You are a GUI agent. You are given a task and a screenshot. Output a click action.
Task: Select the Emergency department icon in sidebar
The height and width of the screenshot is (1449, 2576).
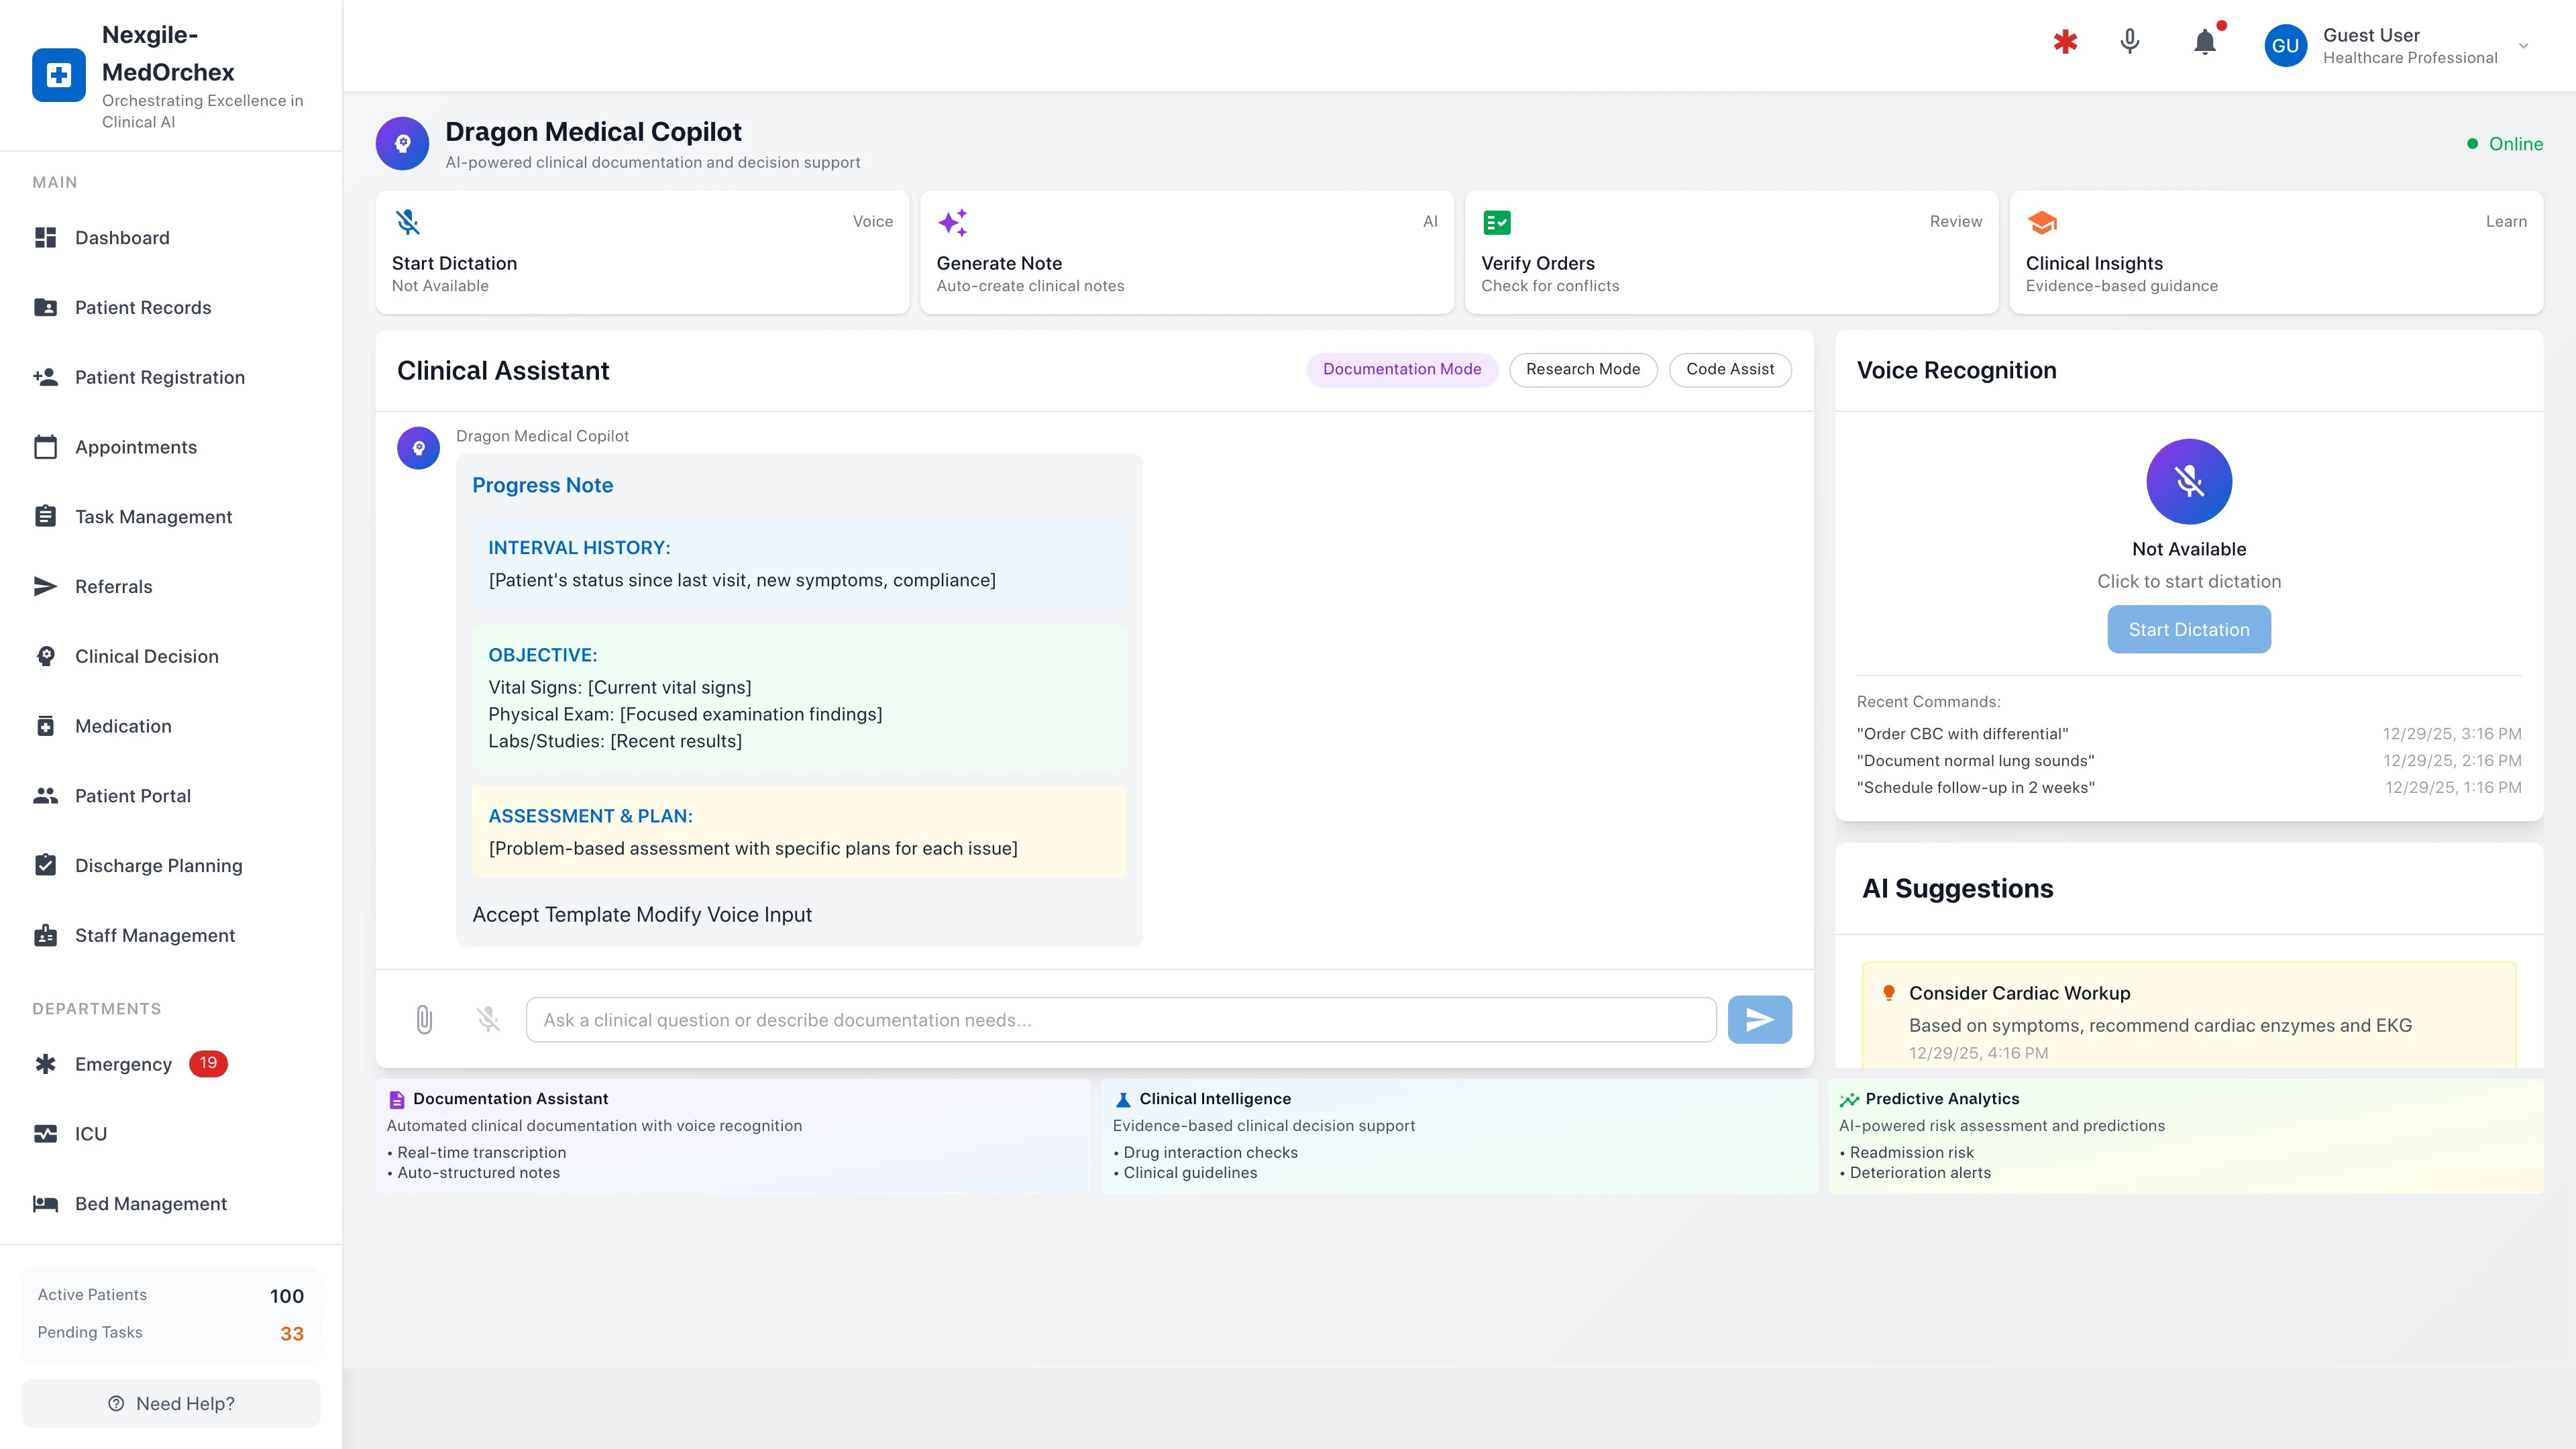click(x=46, y=1063)
